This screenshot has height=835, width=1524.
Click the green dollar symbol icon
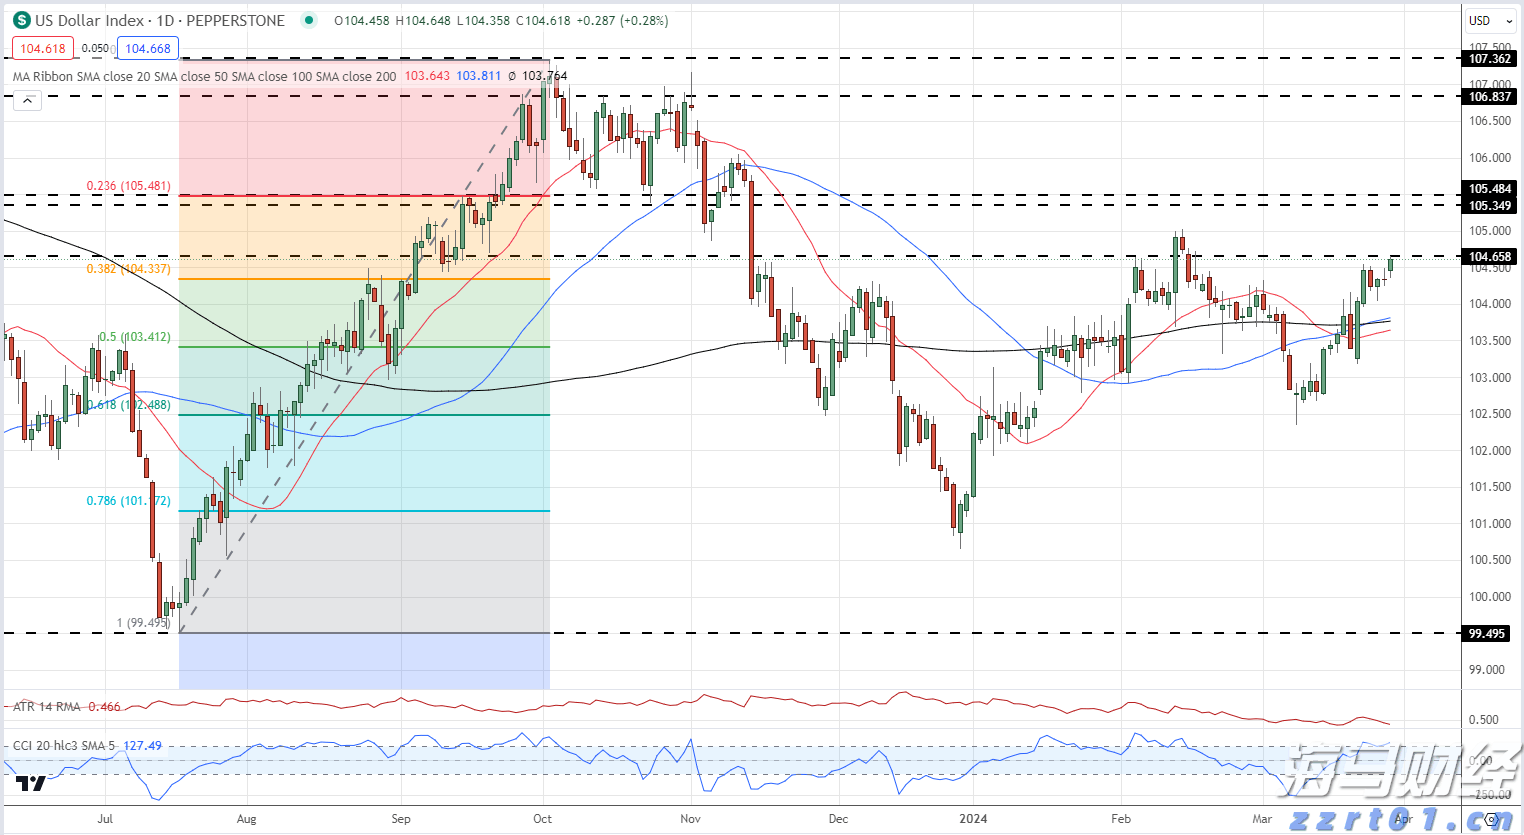(21, 20)
